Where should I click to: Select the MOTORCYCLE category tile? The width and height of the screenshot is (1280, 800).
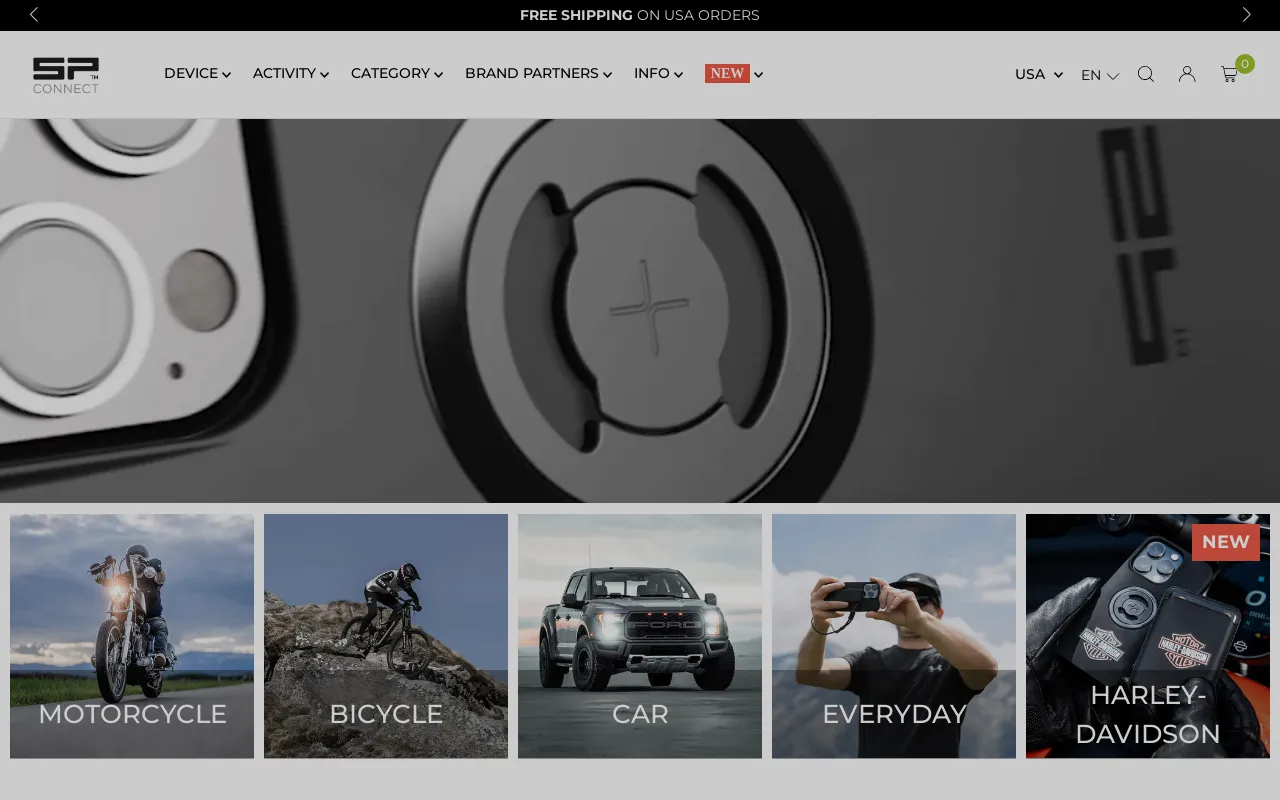pos(132,636)
